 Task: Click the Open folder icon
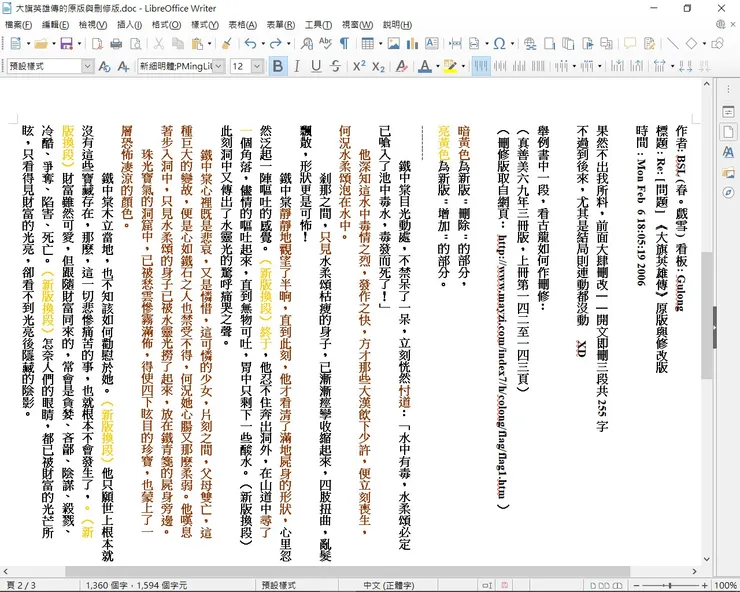click(x=41, y=44)
